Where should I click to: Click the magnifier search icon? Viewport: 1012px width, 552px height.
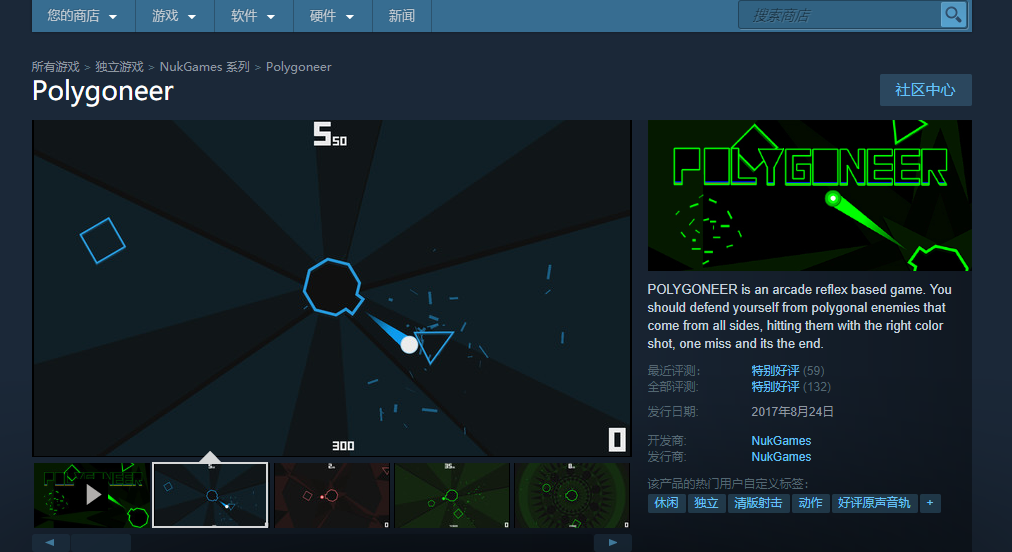pyautogui.click(x=953, y=15)
